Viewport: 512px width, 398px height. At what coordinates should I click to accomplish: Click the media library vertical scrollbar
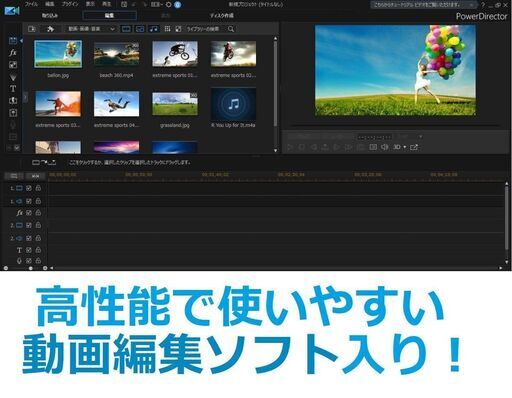click(x=275, y=83)
